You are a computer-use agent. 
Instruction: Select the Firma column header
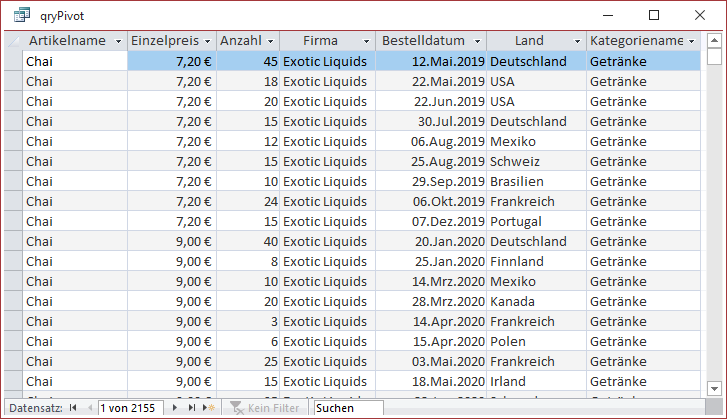tap(320, 41)
